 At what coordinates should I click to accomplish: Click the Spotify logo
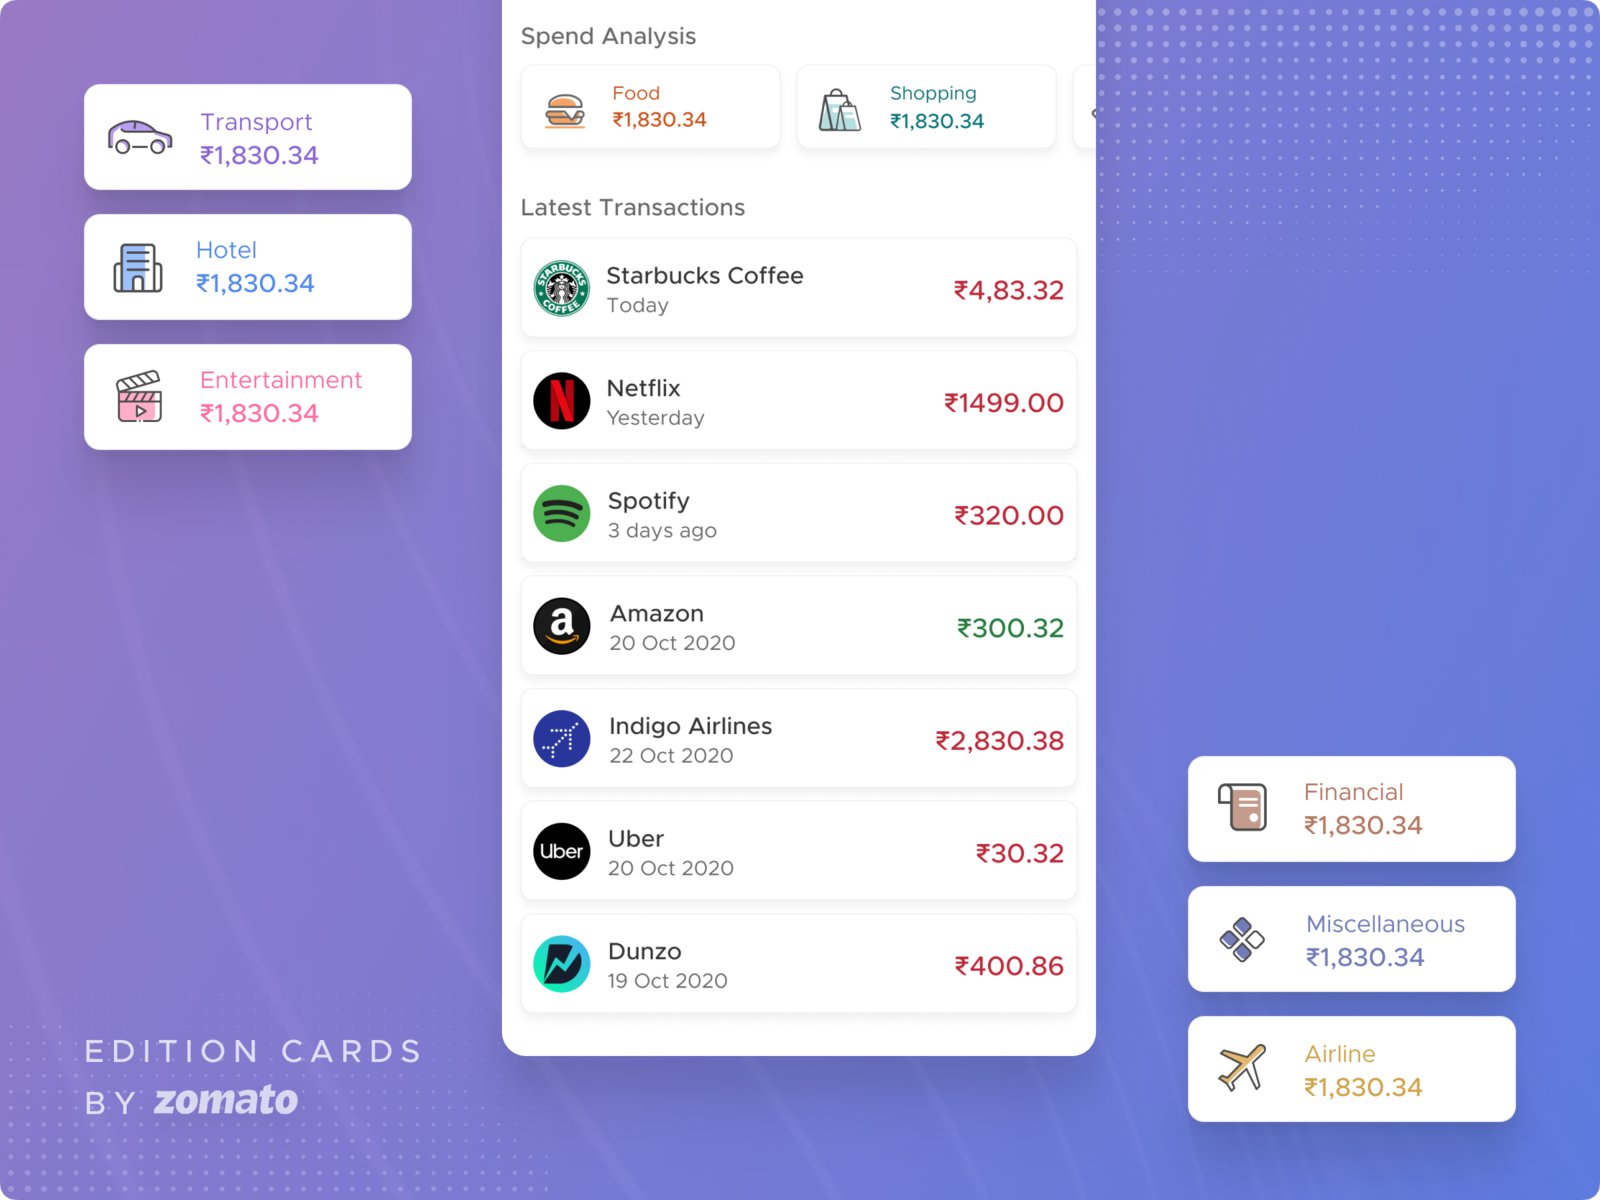562,514
